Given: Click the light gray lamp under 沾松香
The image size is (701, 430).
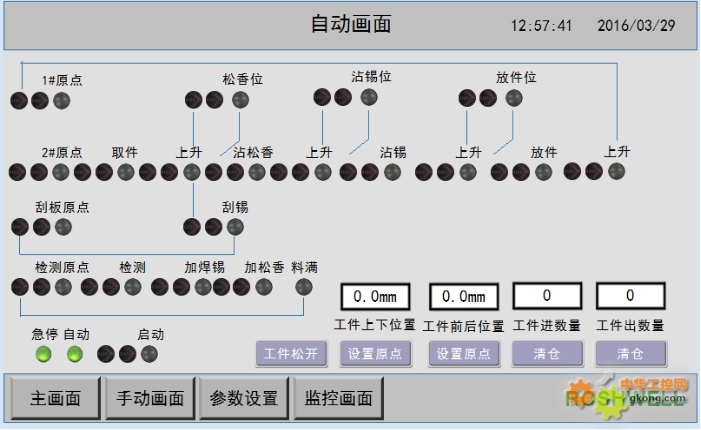Looking at the screenshot, I should tap(257, 172).
